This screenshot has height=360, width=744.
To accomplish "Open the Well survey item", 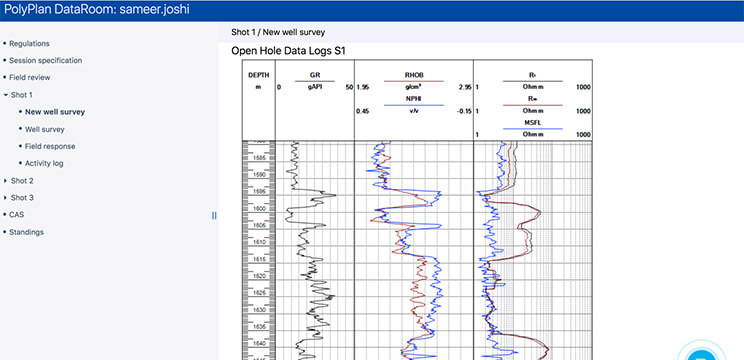I will (x=45, y=129).
